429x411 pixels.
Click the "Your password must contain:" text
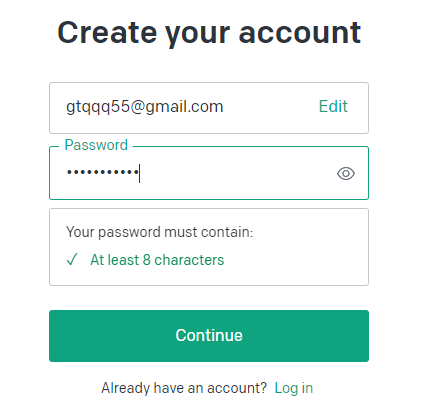[x=159, y=232]
